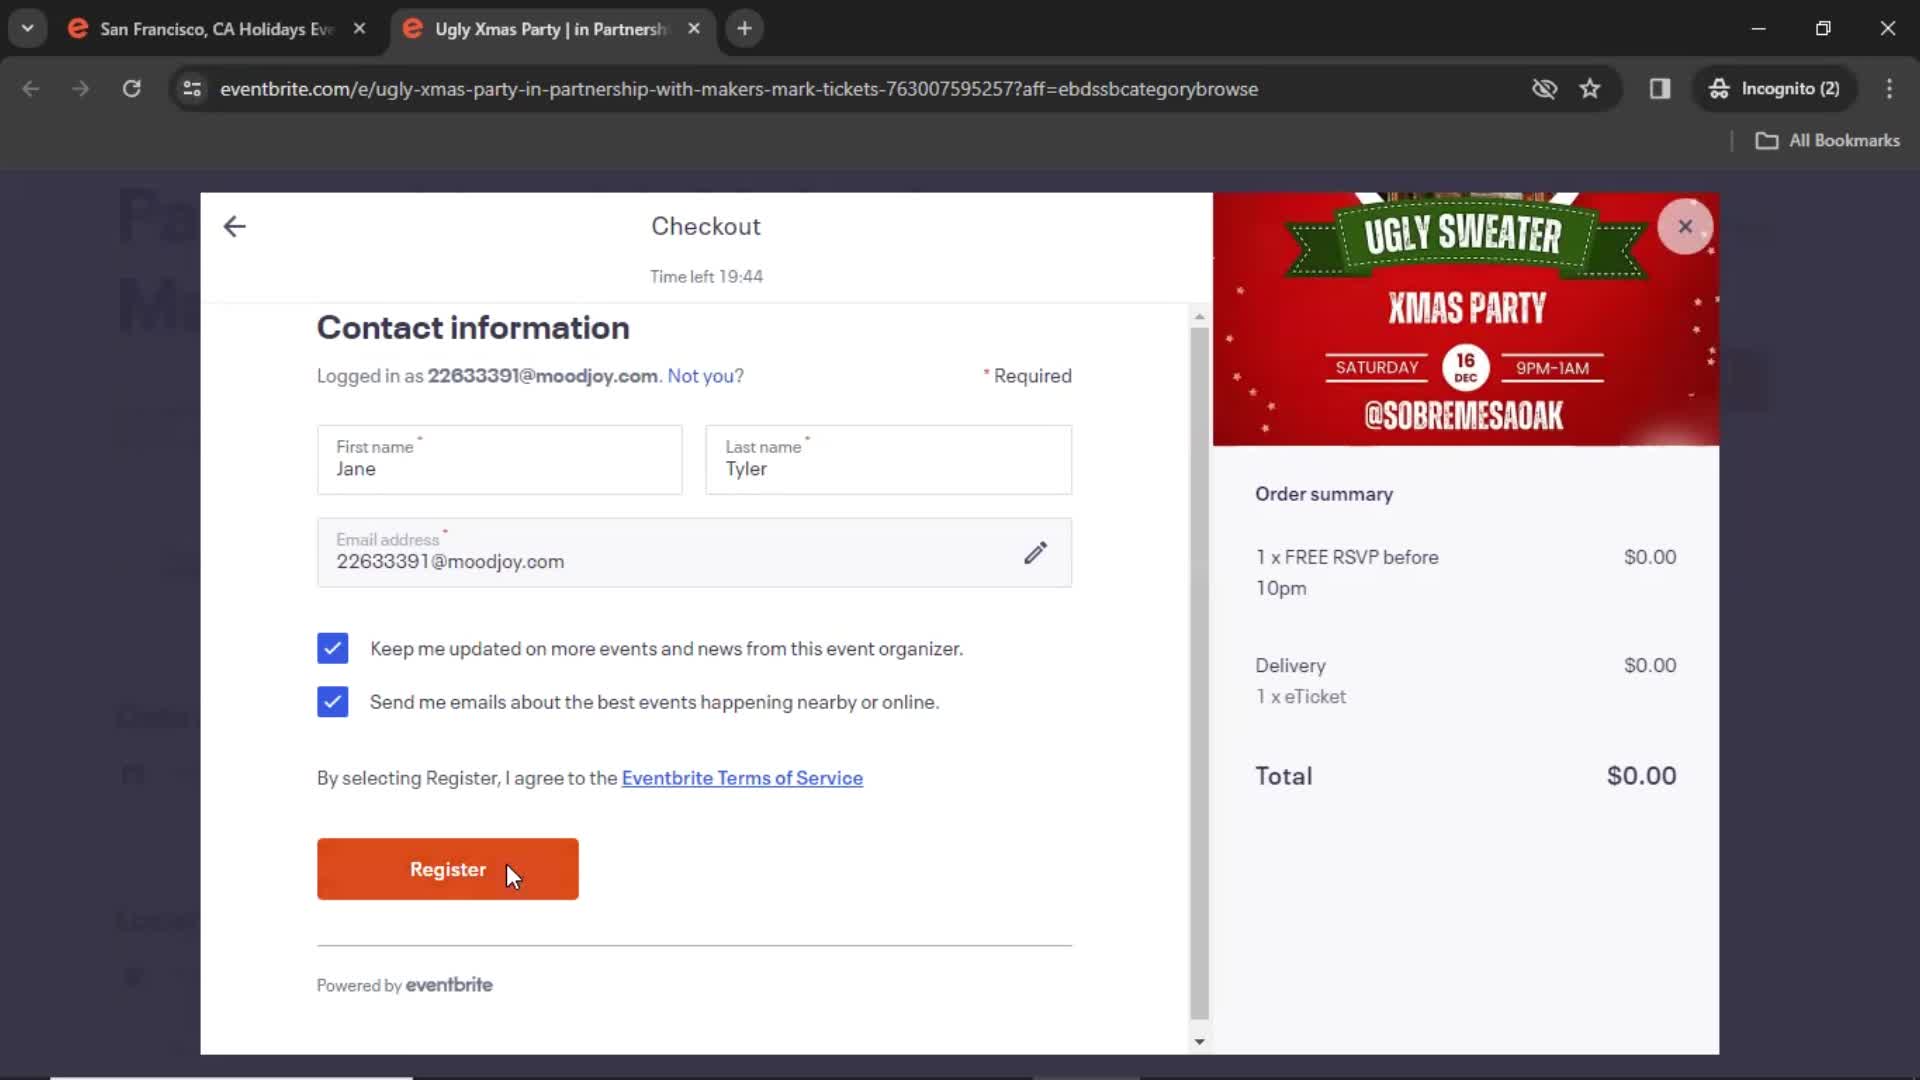1920x1080 pixels.
Task: Click the 'Eventbrite Terms of Service' link
Action: point(742,778)
